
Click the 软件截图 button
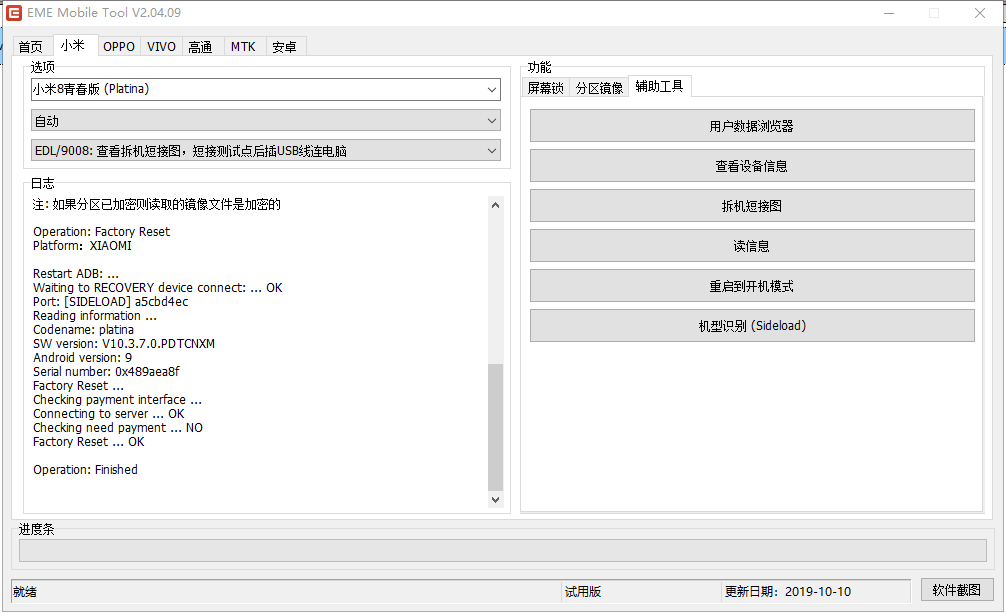(x=957, y=590)
